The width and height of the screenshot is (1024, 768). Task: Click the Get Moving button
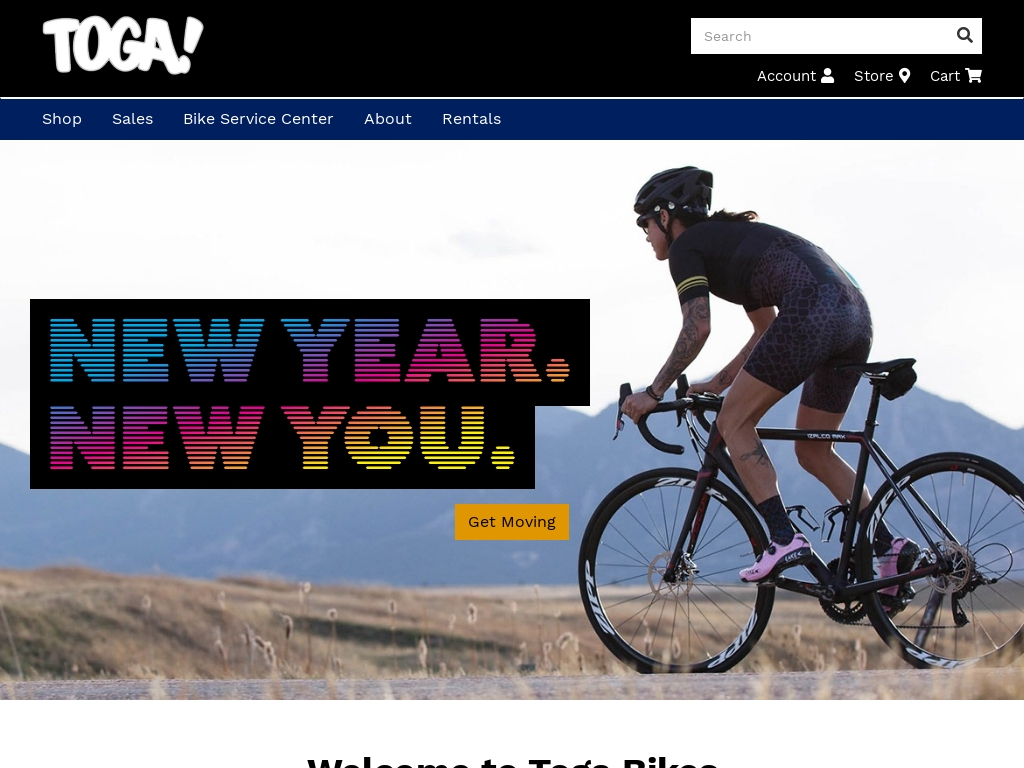[512, 522]
